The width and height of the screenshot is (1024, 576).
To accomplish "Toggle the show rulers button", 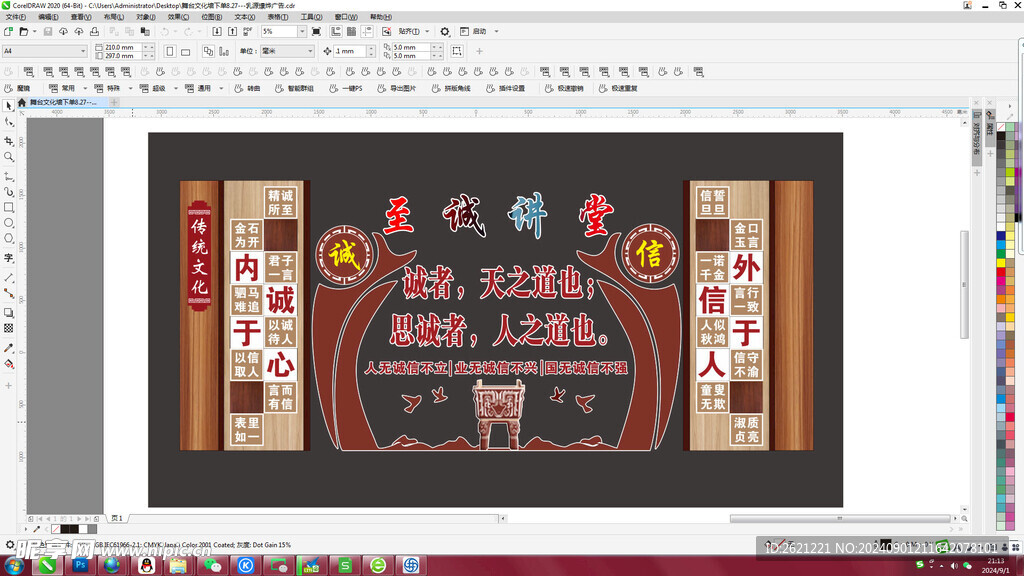I will point(335,32).
